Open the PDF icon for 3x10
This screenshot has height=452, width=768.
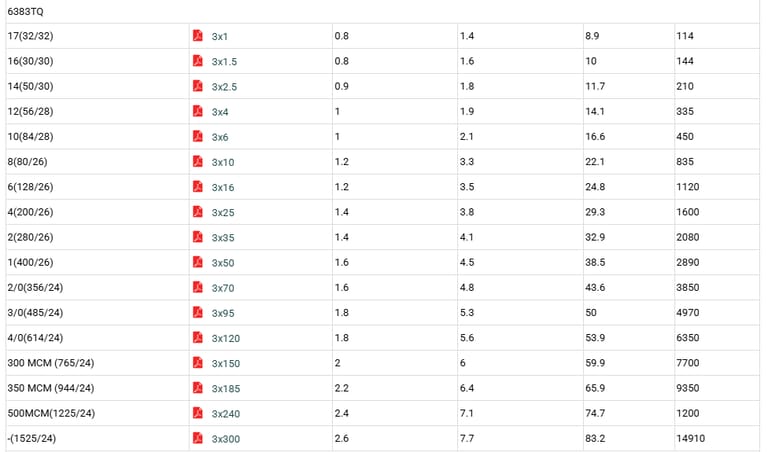pyautogui.click(x=198, y=162)
